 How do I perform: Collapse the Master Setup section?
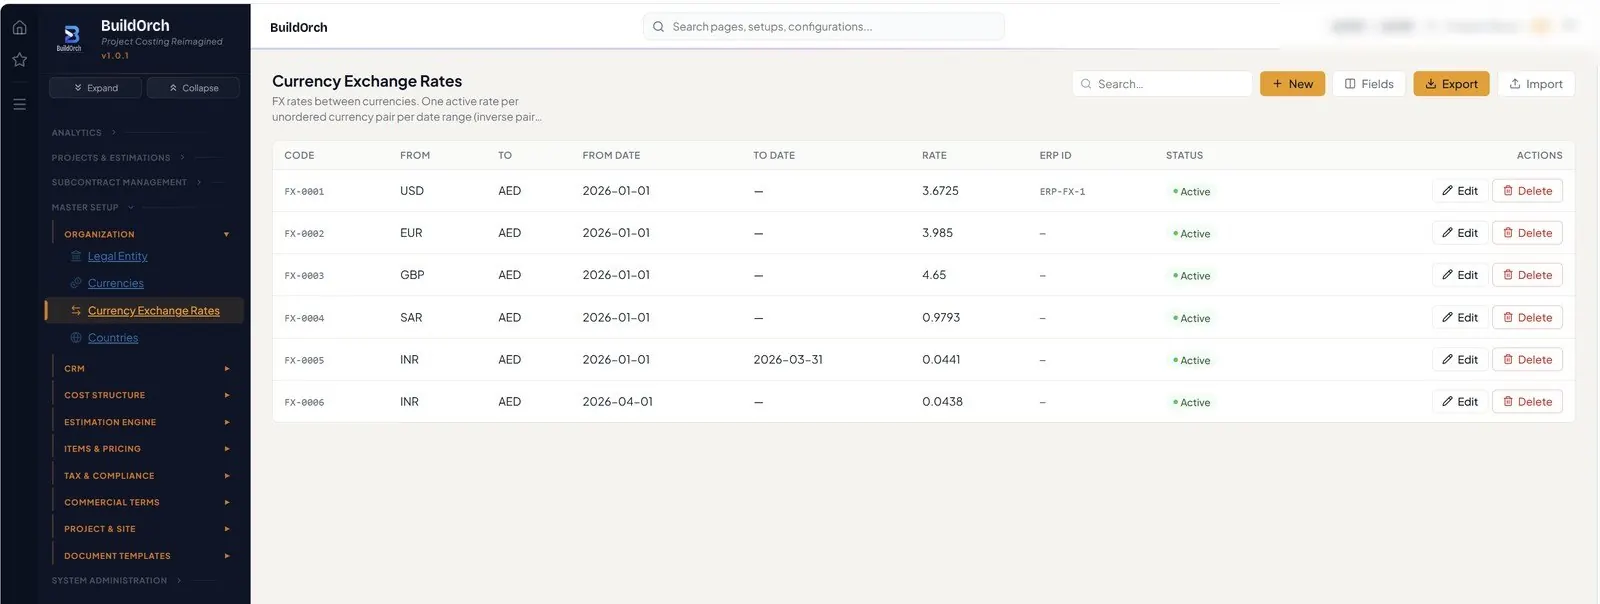pos(92,208)
